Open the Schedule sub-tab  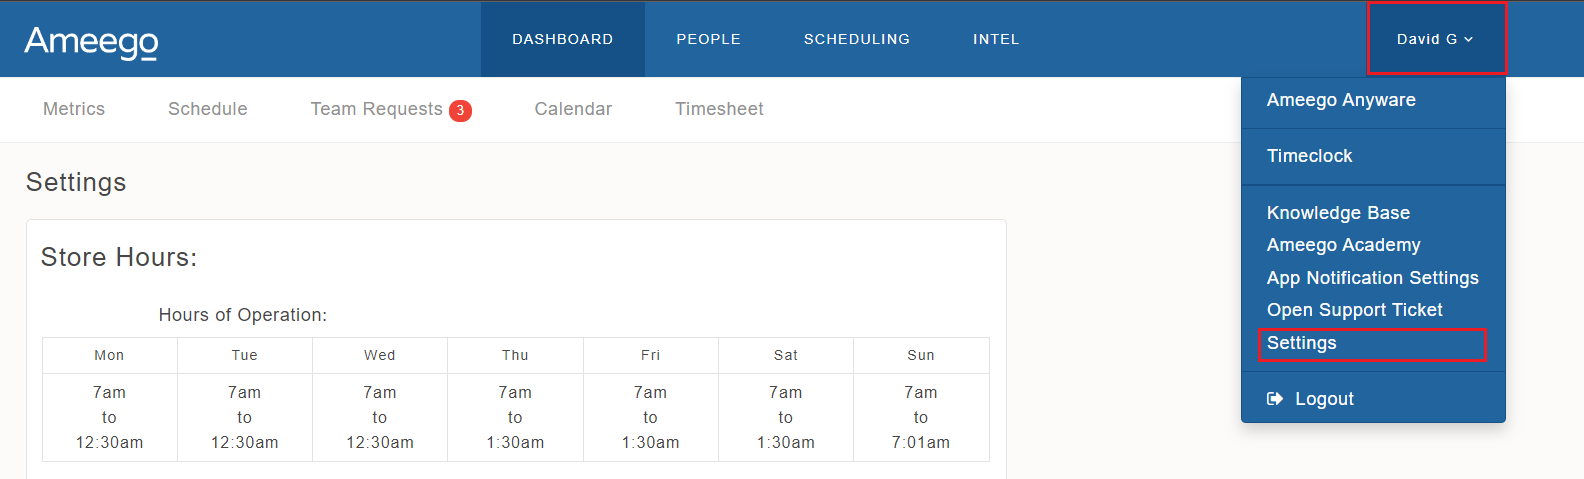coord(208,109)
